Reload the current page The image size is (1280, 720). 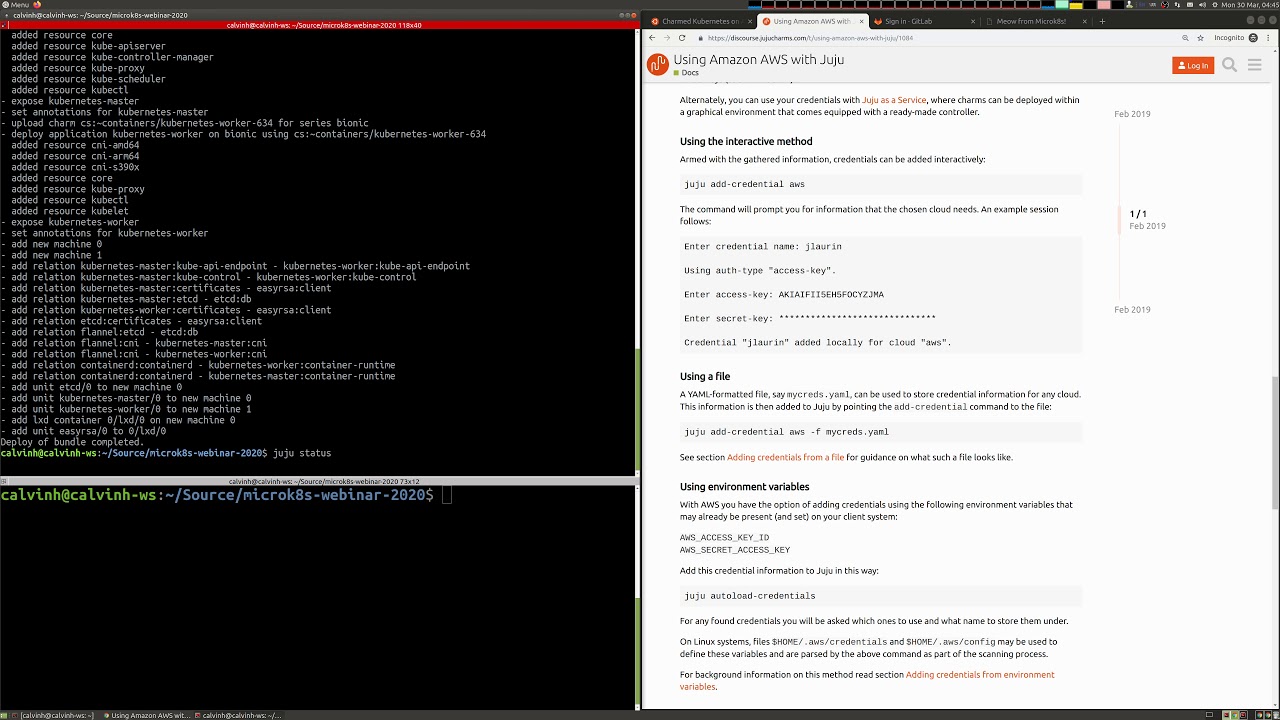click(x=682, y=38)
